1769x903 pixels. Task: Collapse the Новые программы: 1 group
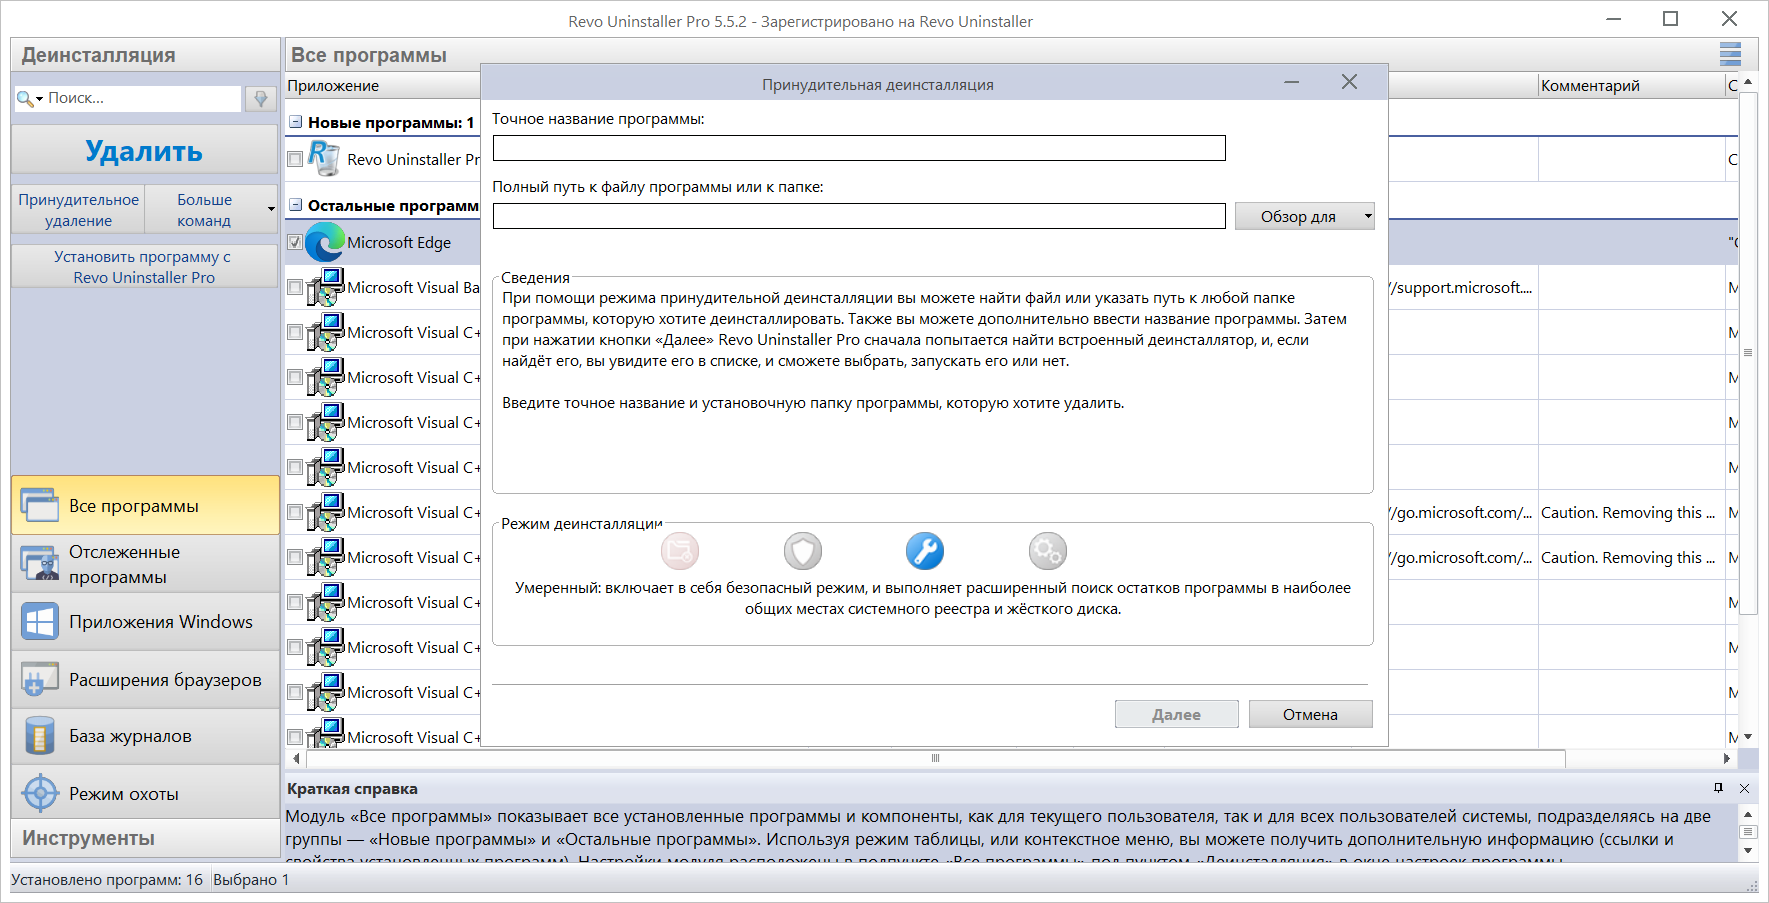tap(296, 122)
